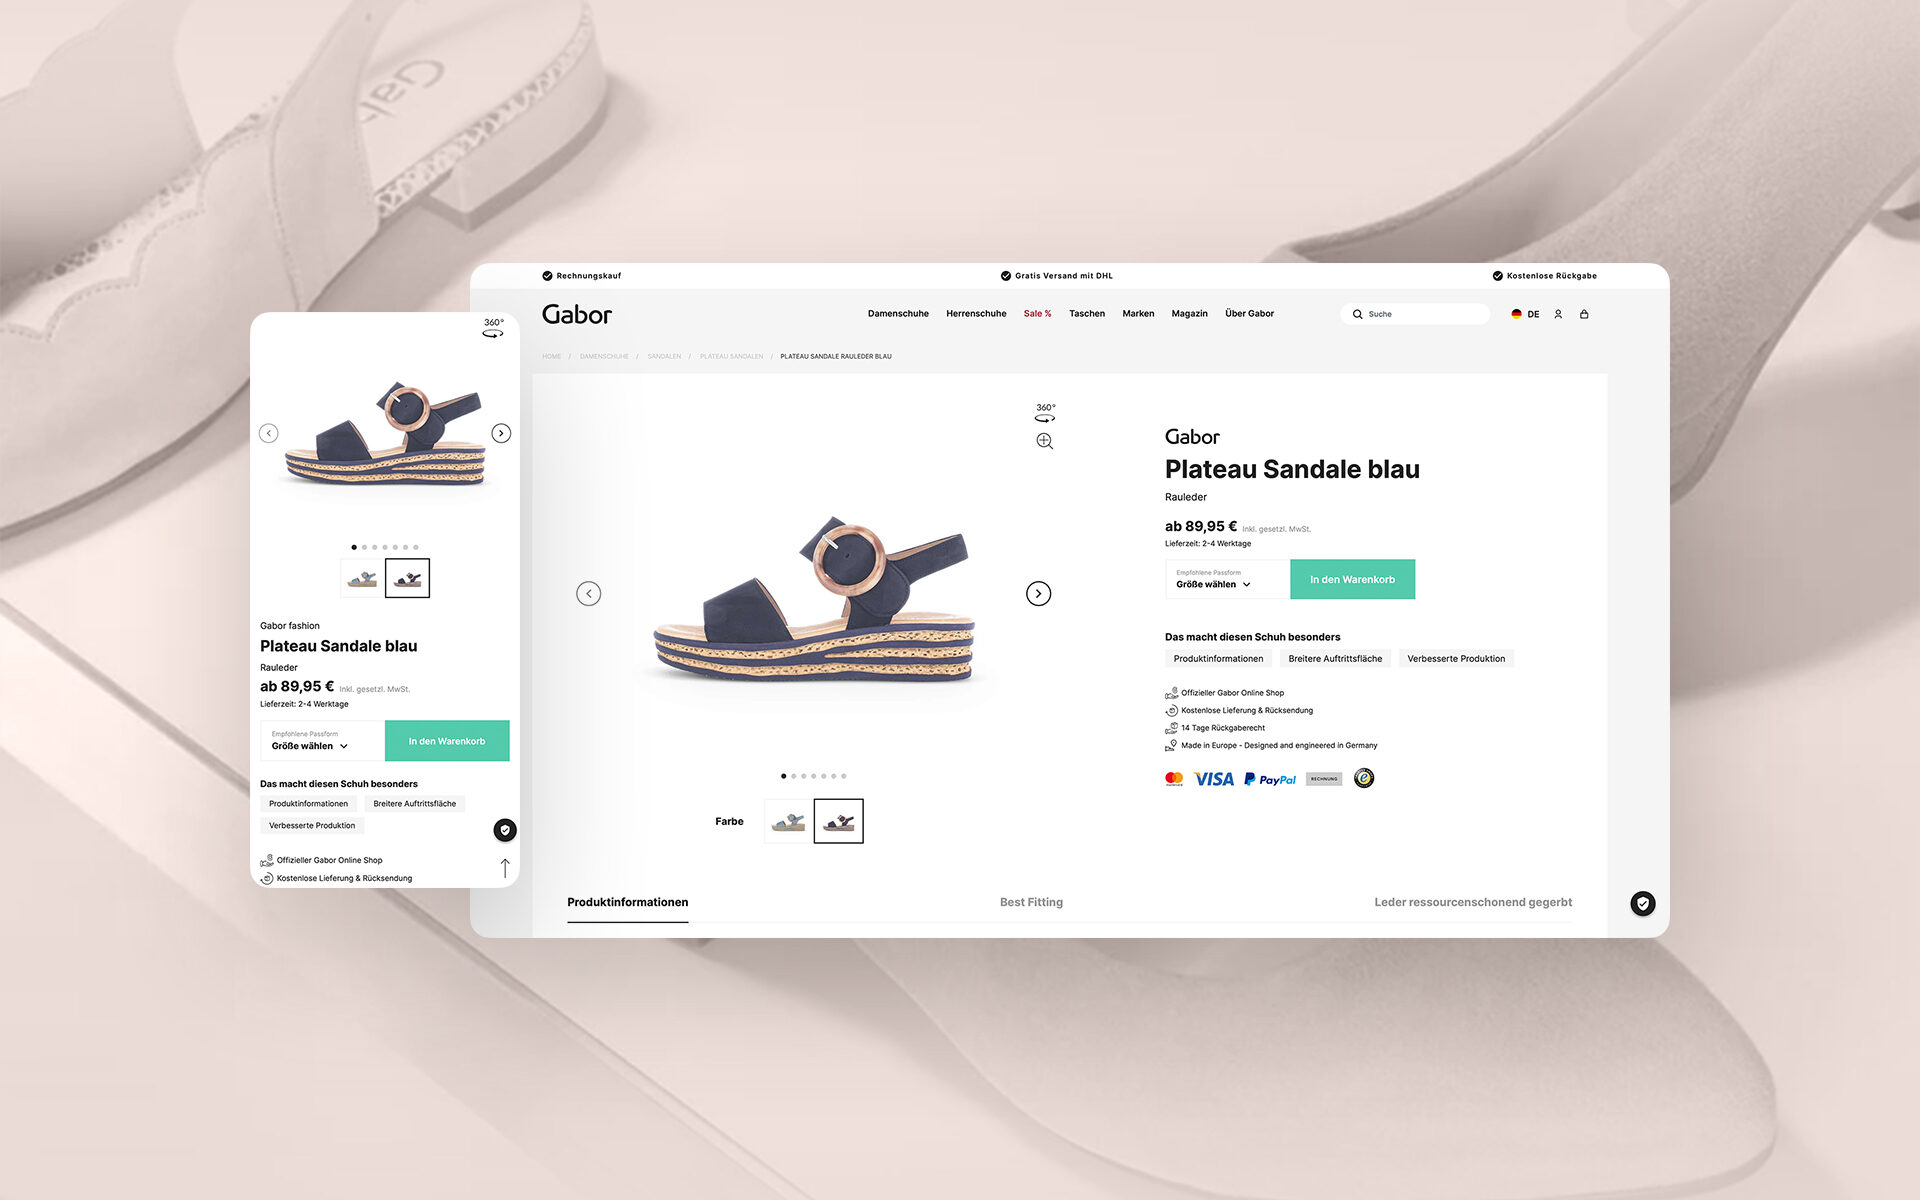The height and width of the screenshot is (1200, 1920).
Task: Open the 360° view on desktop product image
Action: point(1045,412)
